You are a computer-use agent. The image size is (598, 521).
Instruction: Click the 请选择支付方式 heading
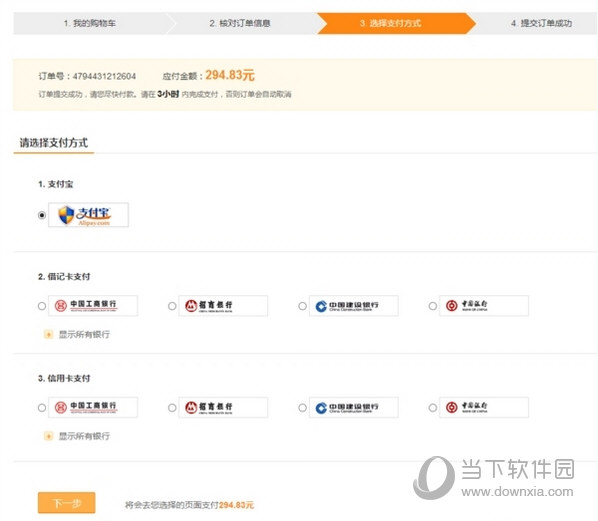point(54,143)
